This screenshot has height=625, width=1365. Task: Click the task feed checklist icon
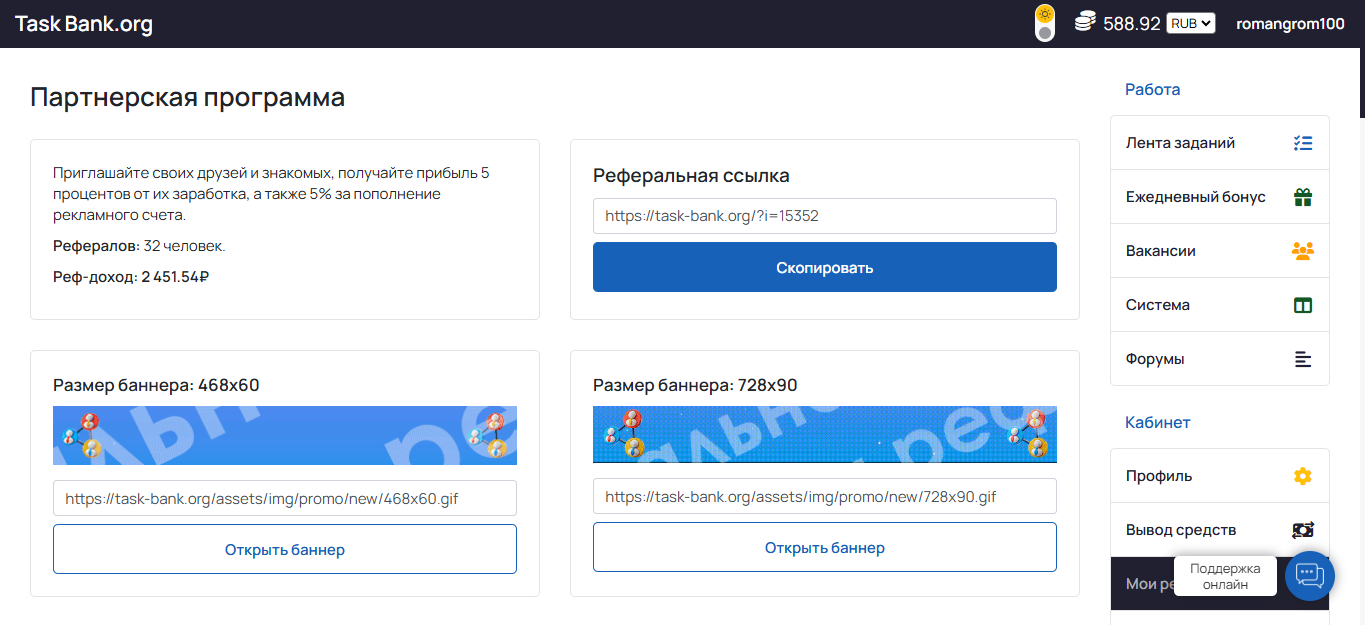[x=1302, y=143]
